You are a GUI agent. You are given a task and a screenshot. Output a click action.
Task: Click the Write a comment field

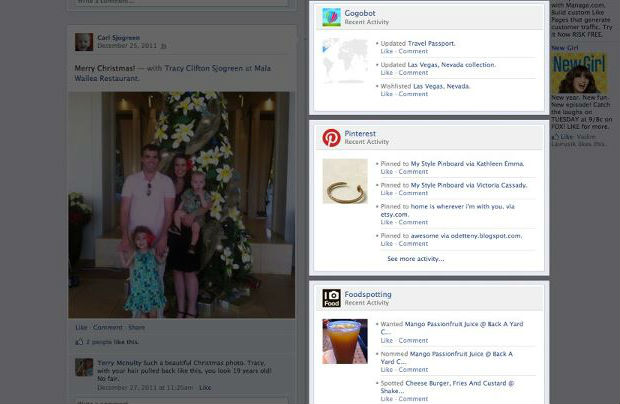point(181,401)
